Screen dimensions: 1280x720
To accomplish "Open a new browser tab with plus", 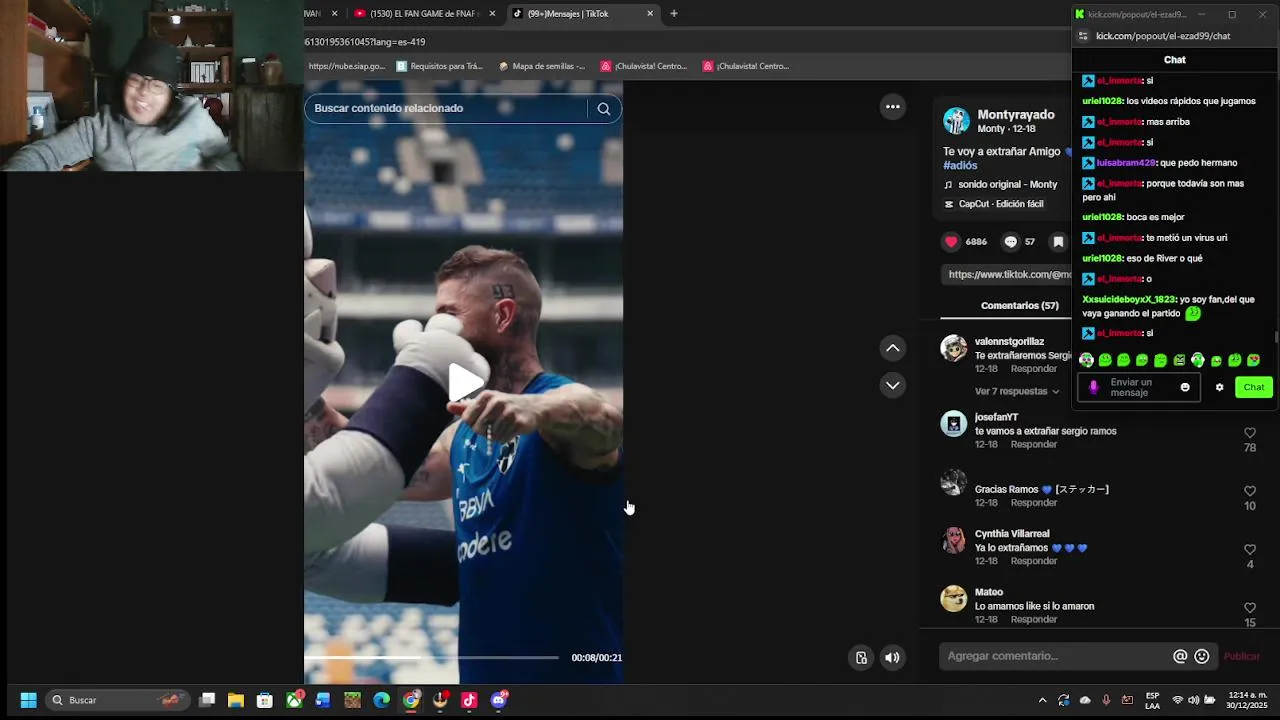I will point(674,14).
